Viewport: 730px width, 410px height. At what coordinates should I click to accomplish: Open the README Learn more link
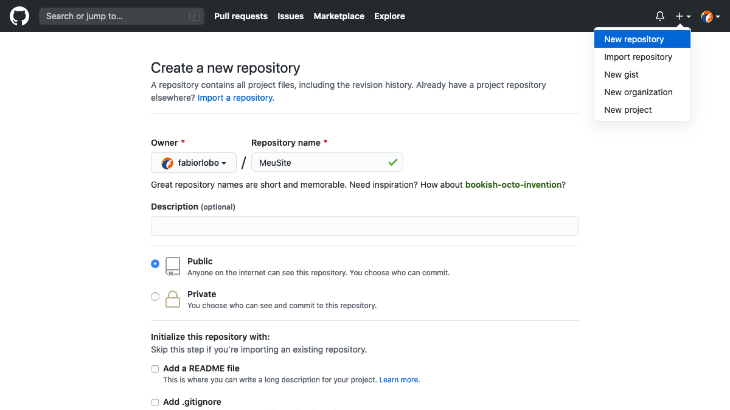click(x=399, y=380)
